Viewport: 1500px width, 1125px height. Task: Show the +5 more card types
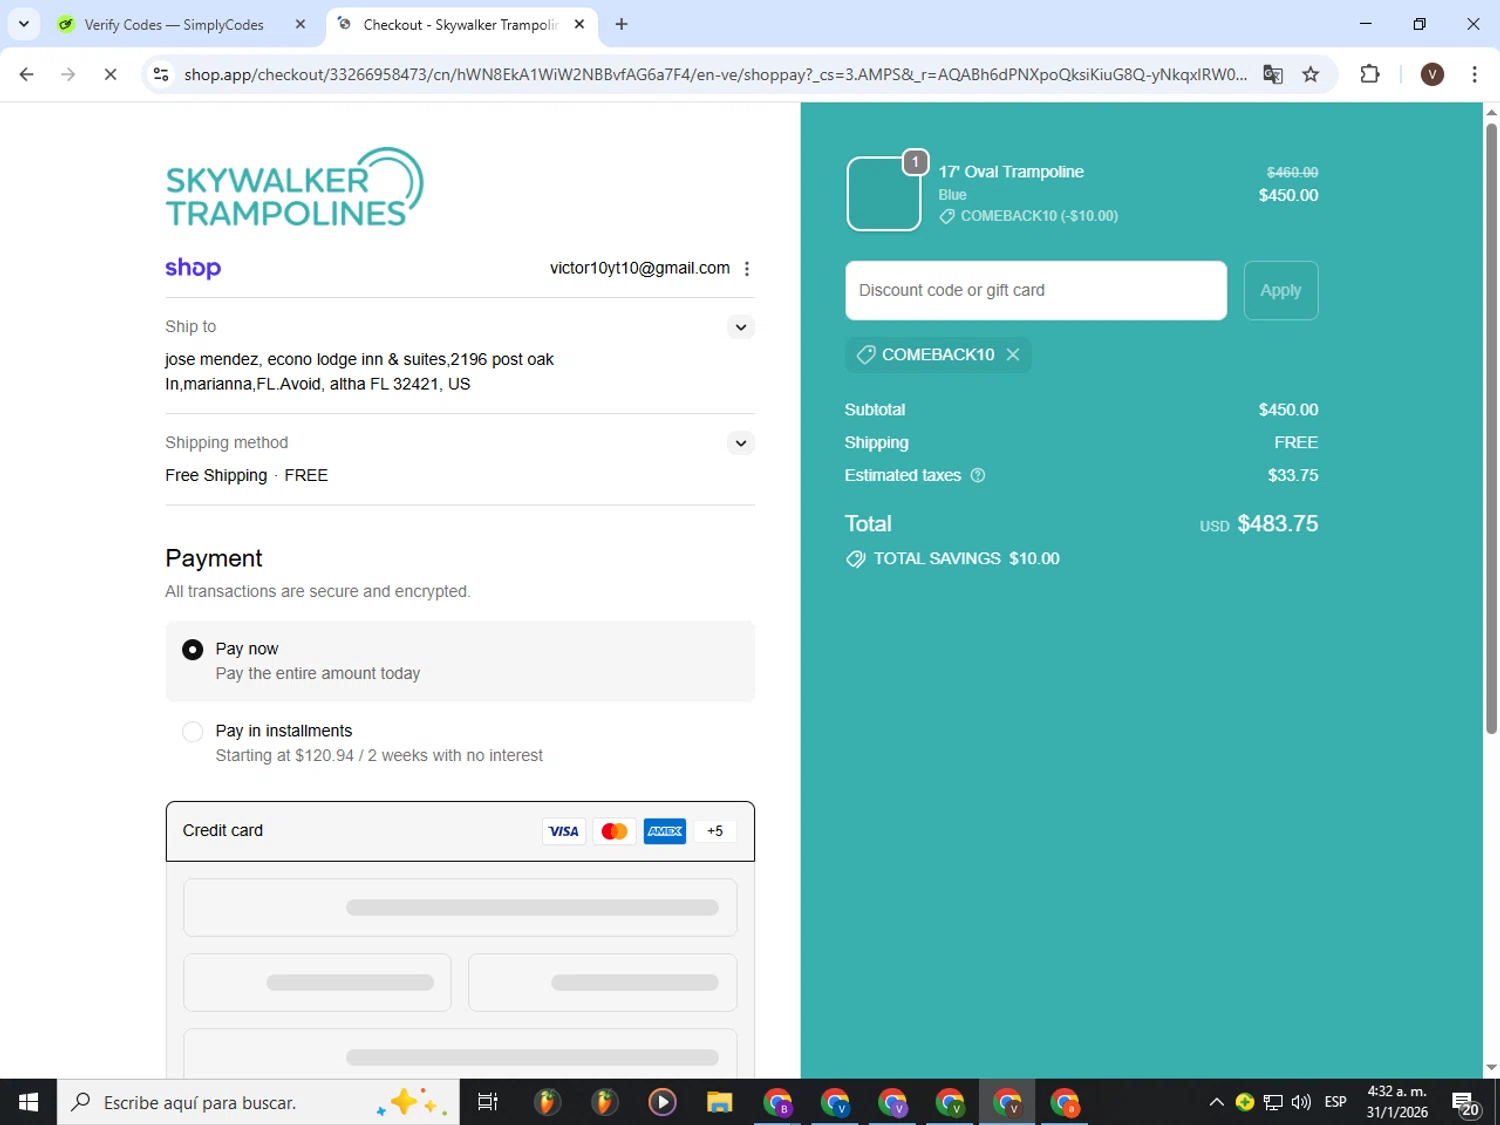pos(715,831)
